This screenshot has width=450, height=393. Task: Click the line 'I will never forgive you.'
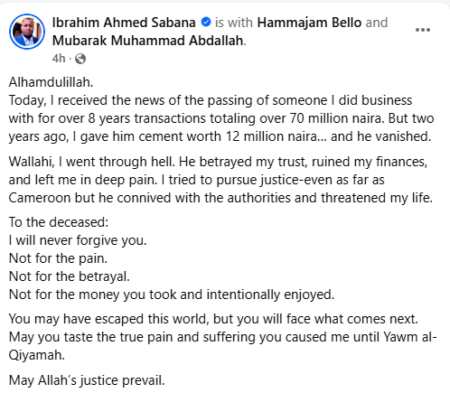78,240
